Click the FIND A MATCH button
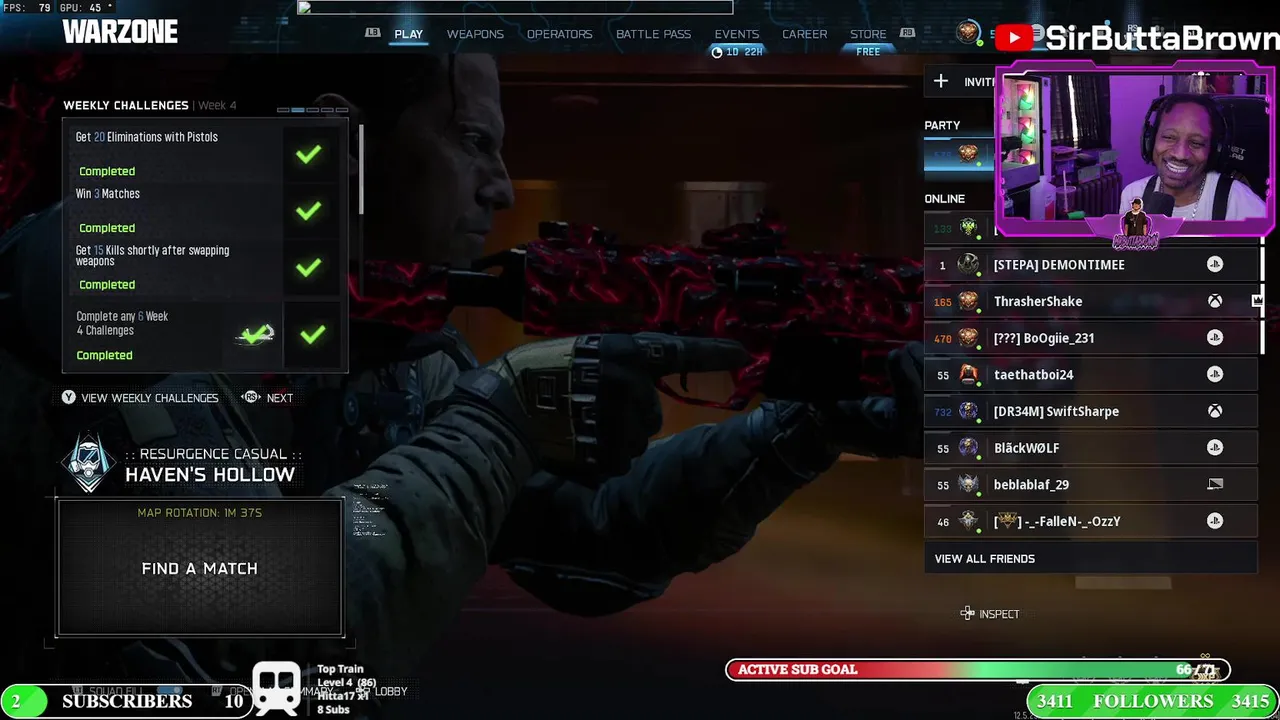Screen dimensions: 1280x720 (200, 568)
